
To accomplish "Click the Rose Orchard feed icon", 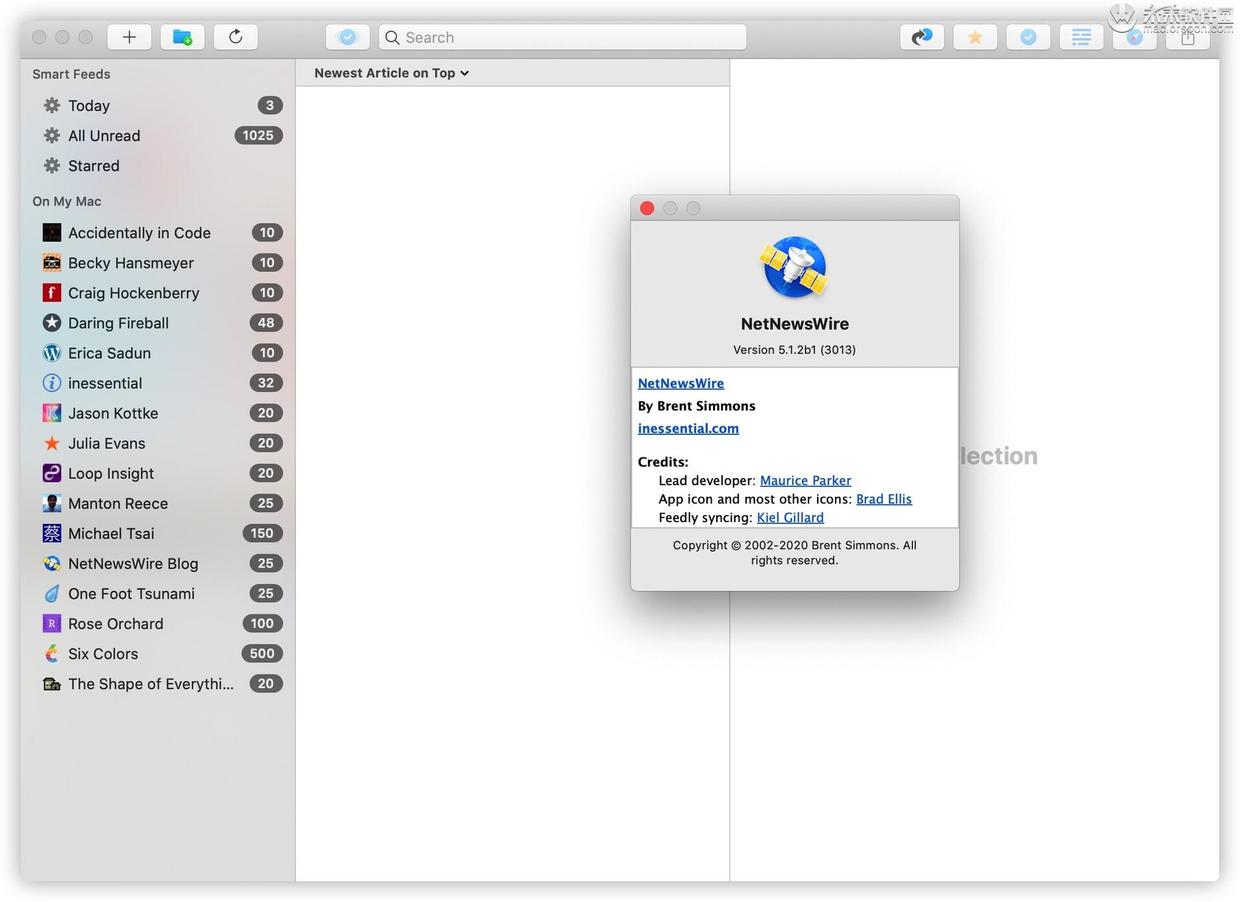I will 52,623.
